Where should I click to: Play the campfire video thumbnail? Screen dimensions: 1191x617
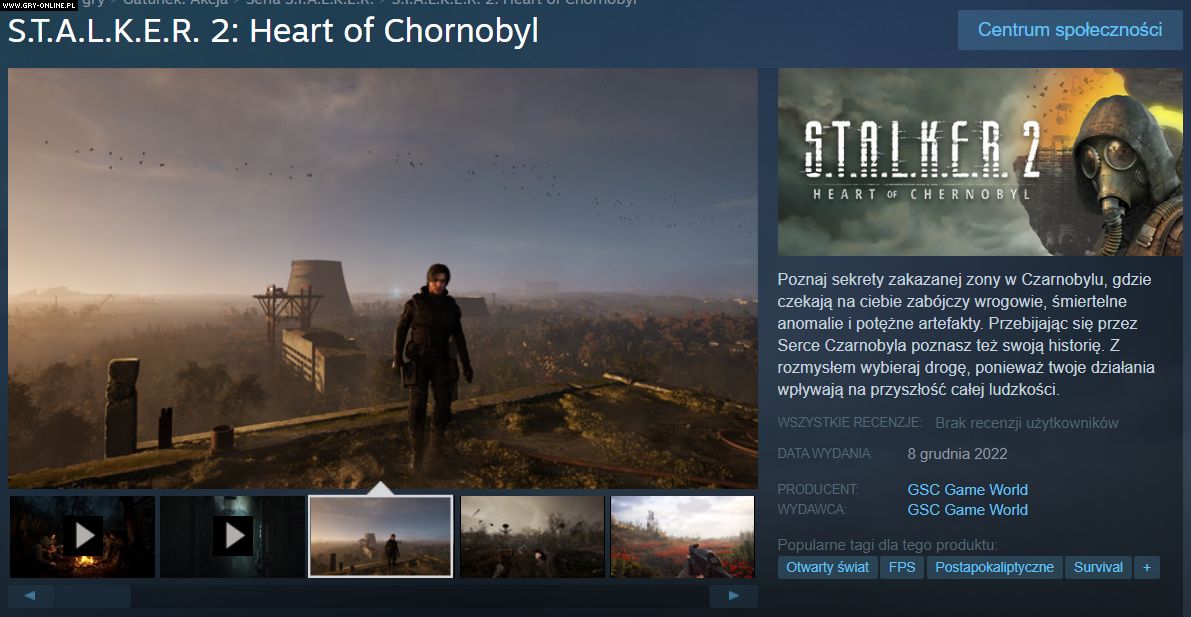(x=82, y=536)
